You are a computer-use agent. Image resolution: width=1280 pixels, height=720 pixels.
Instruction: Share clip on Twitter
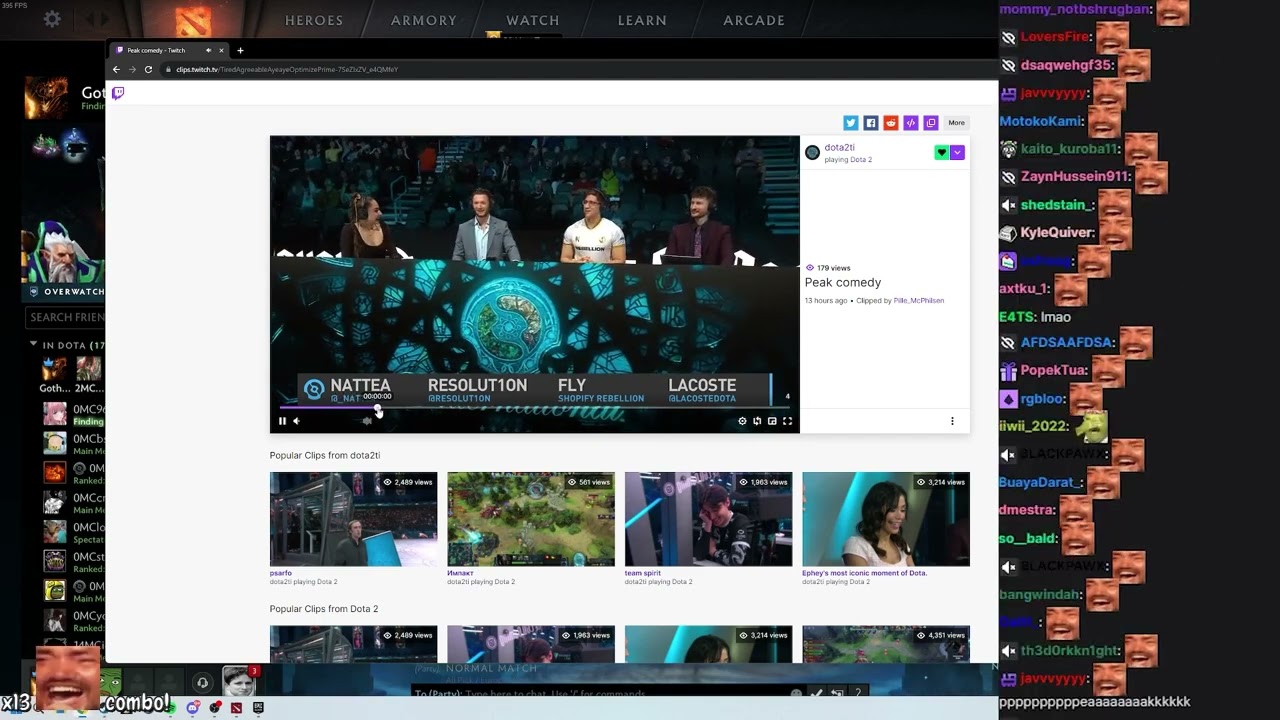[851, 123]
